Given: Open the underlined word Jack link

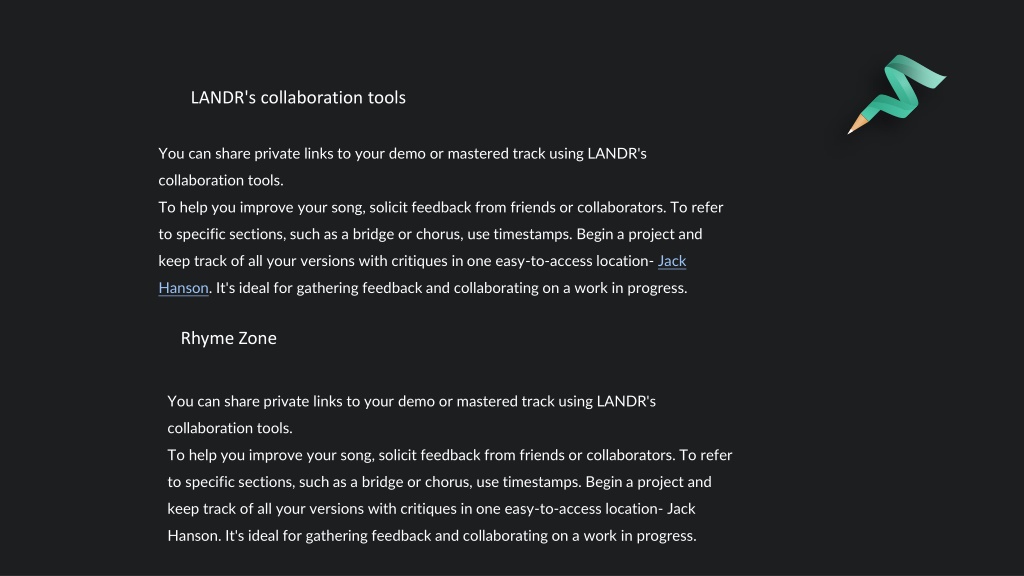Looking at the screenshot, I should point(672,261).
